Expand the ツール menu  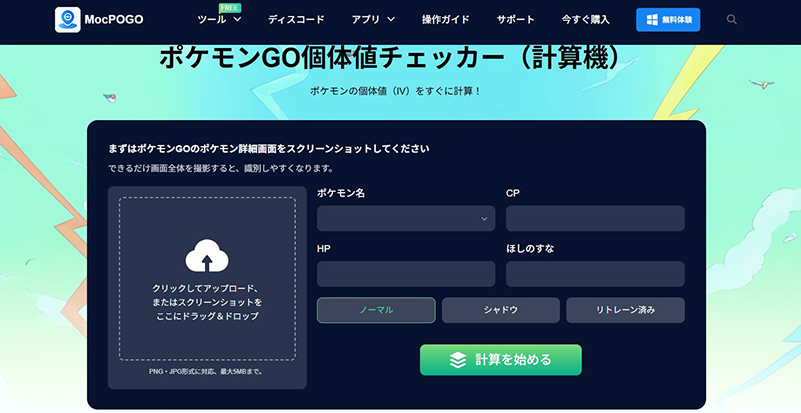(x=218, y=20)
